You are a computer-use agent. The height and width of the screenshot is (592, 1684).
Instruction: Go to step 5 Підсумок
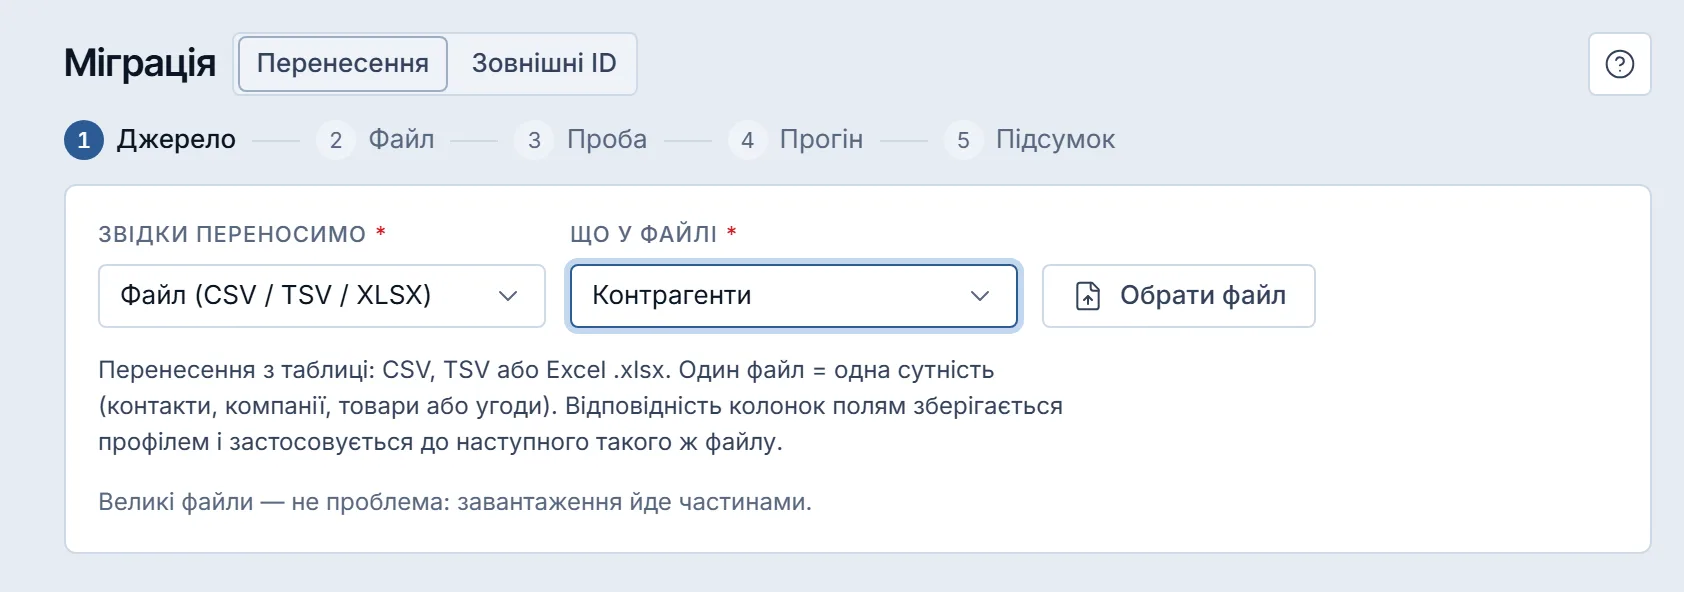tap(1030, 140)
